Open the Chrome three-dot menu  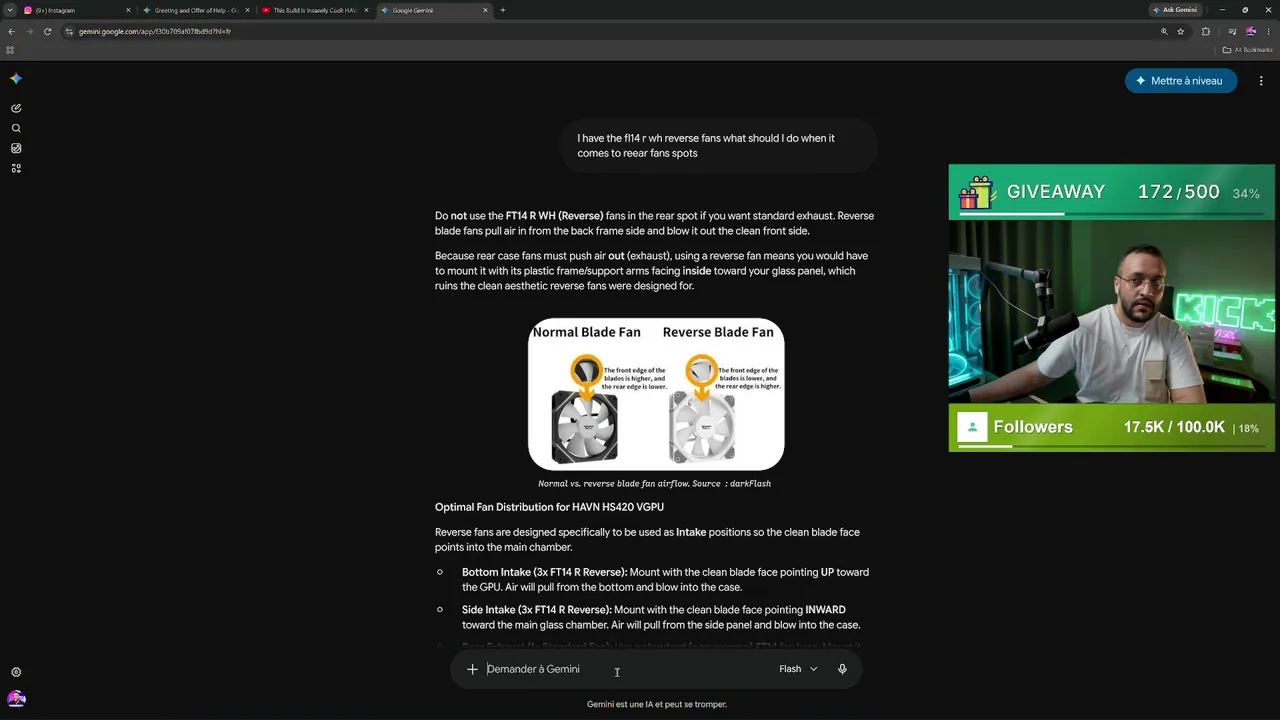click(1268, 31)
